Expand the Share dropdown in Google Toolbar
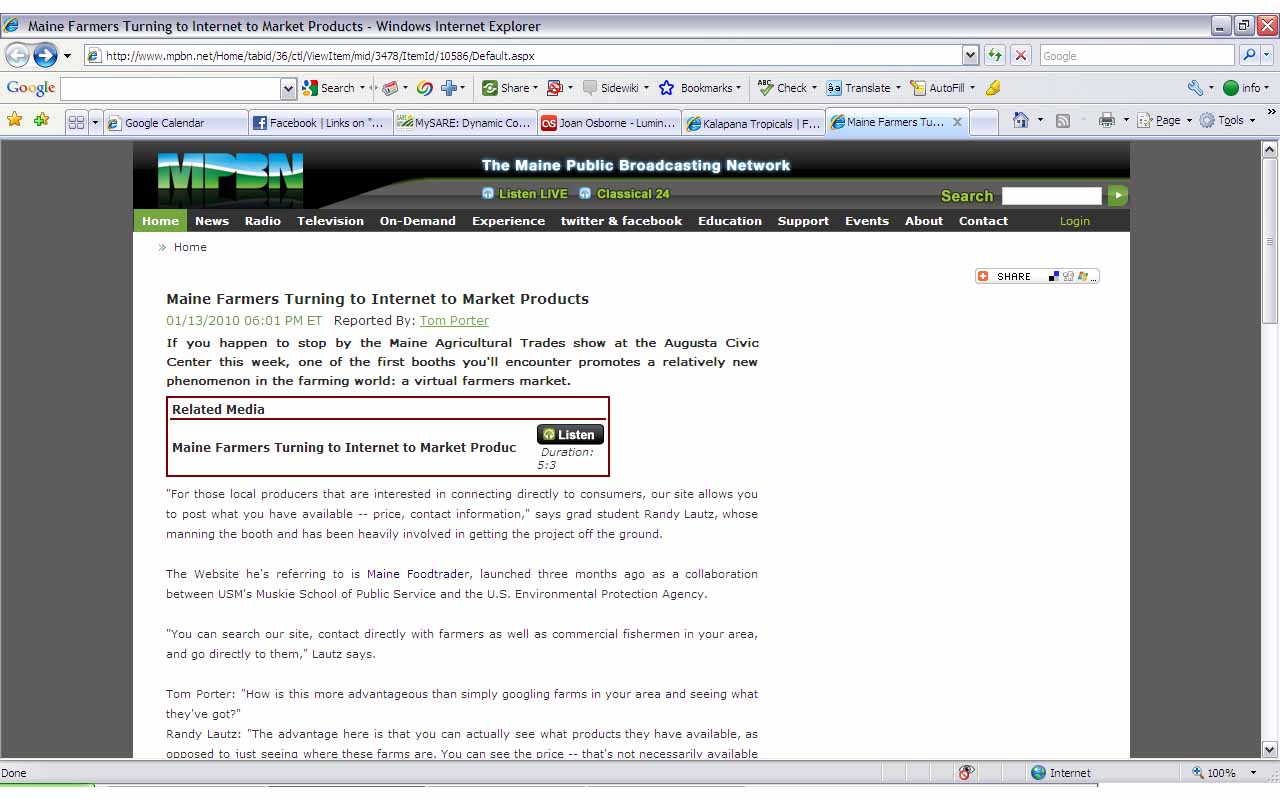The width and height of the screenshot is (1280, 800). point(535,88)
